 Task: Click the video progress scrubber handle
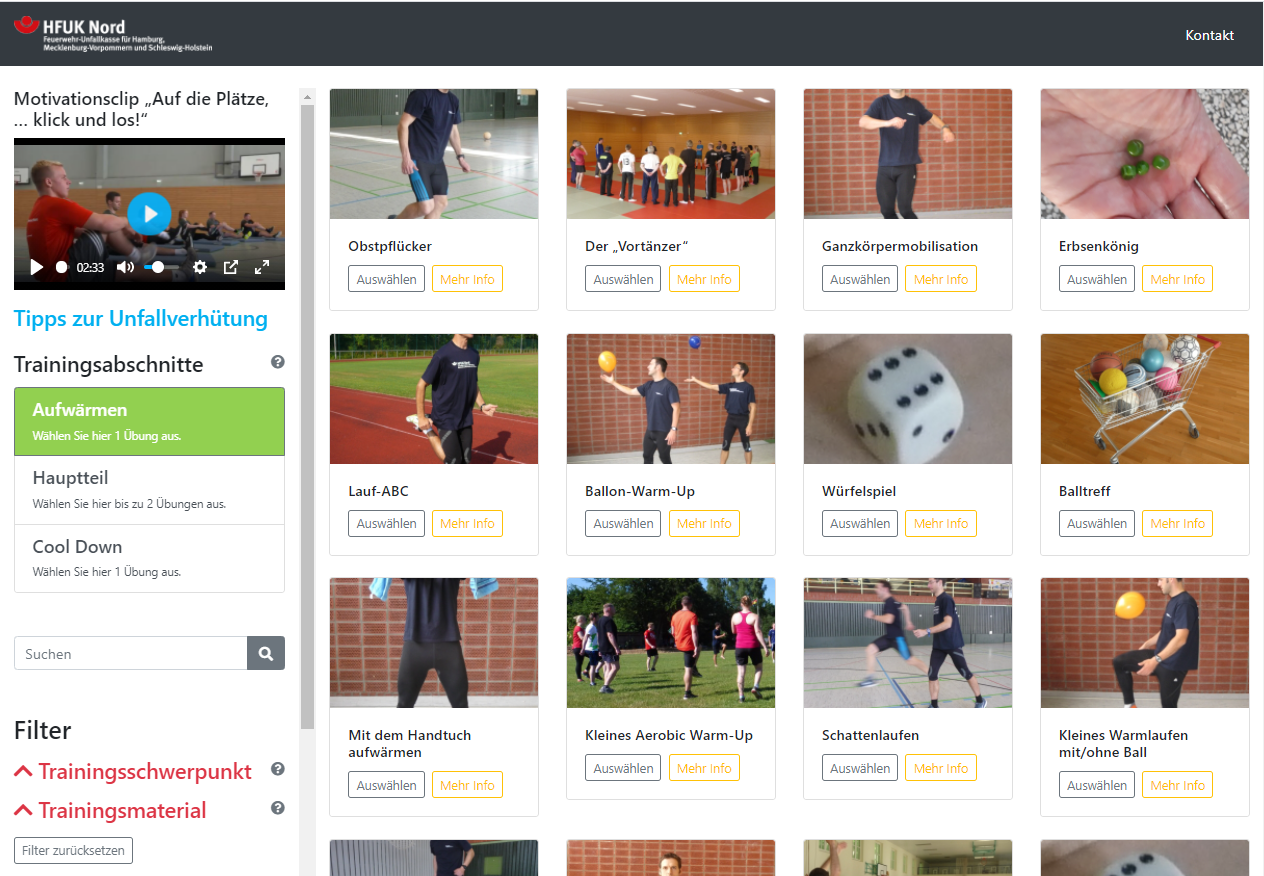pos(61,267)
